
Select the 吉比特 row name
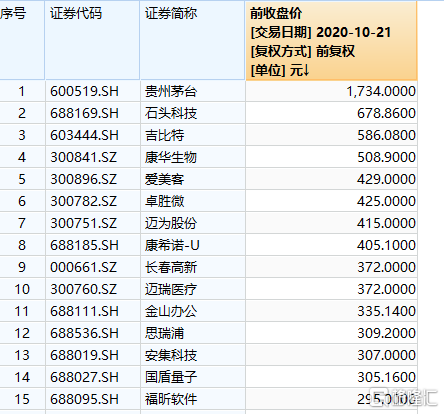pos(164,135)
